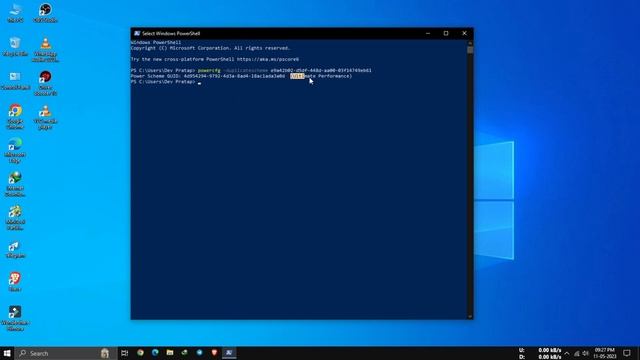Viewport: 640px width, 360px height.
Task: Open the Internet Download Manager desktop shortcut
Action: pyautogui.click(x=15, y=184)
